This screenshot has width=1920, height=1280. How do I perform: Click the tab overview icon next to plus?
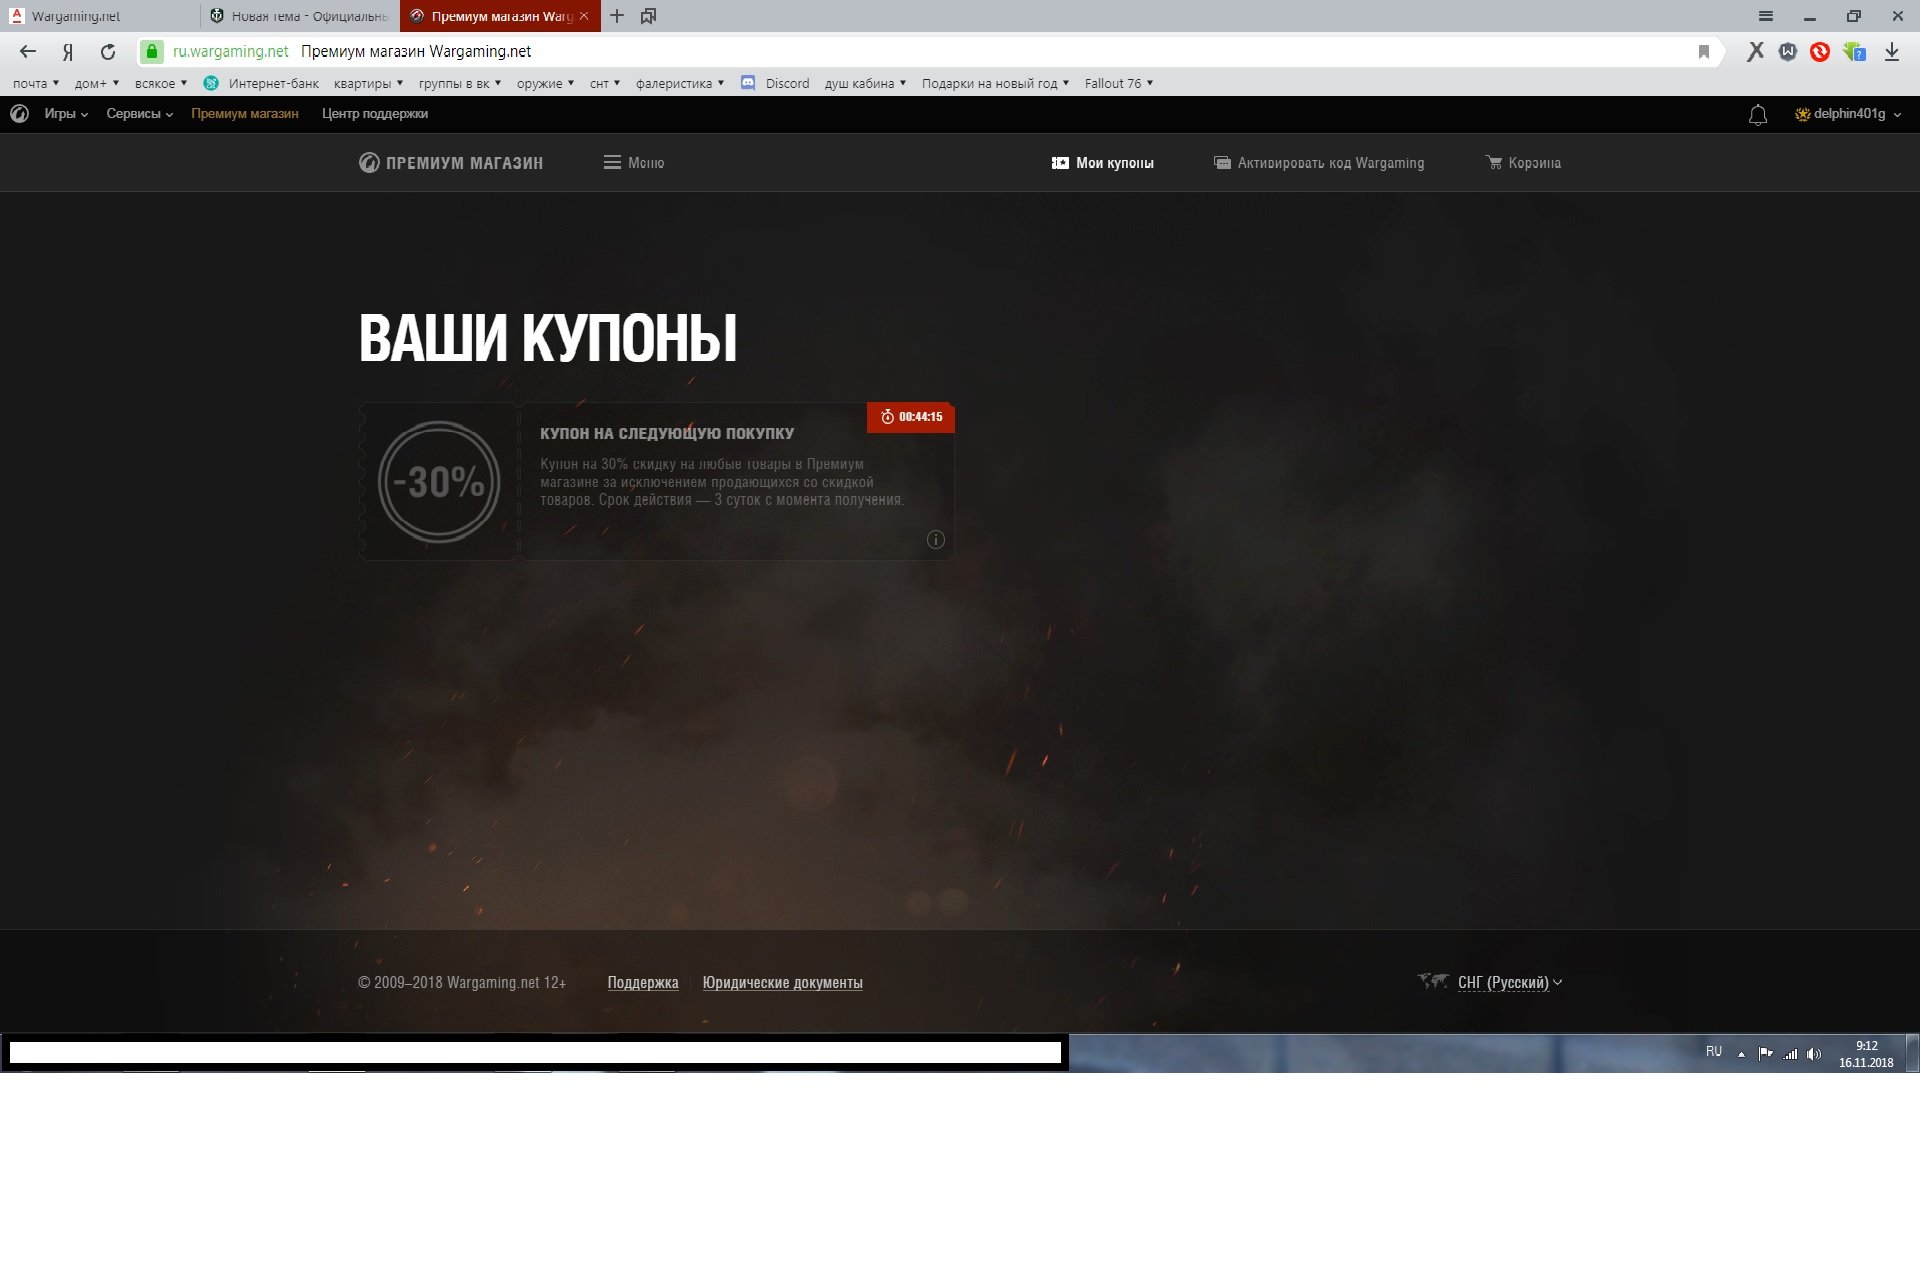(x=648, y=16)
